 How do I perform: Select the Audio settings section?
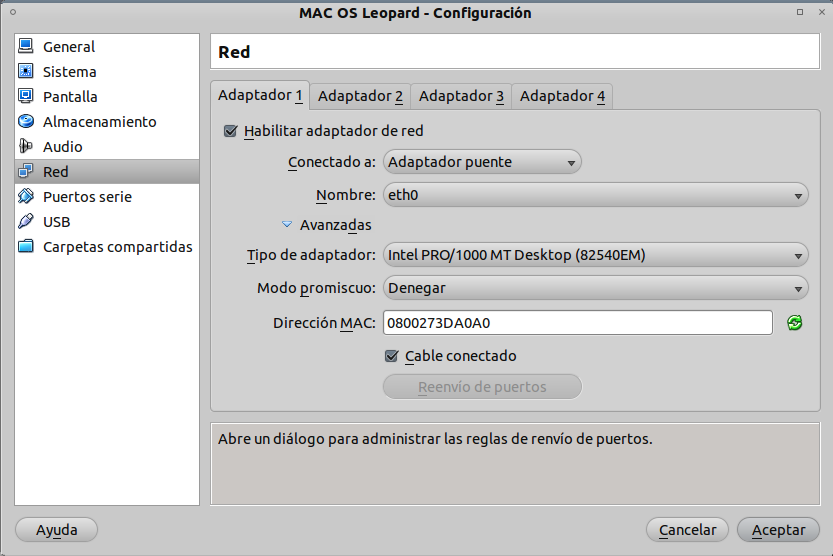click(x=107, y=147)
